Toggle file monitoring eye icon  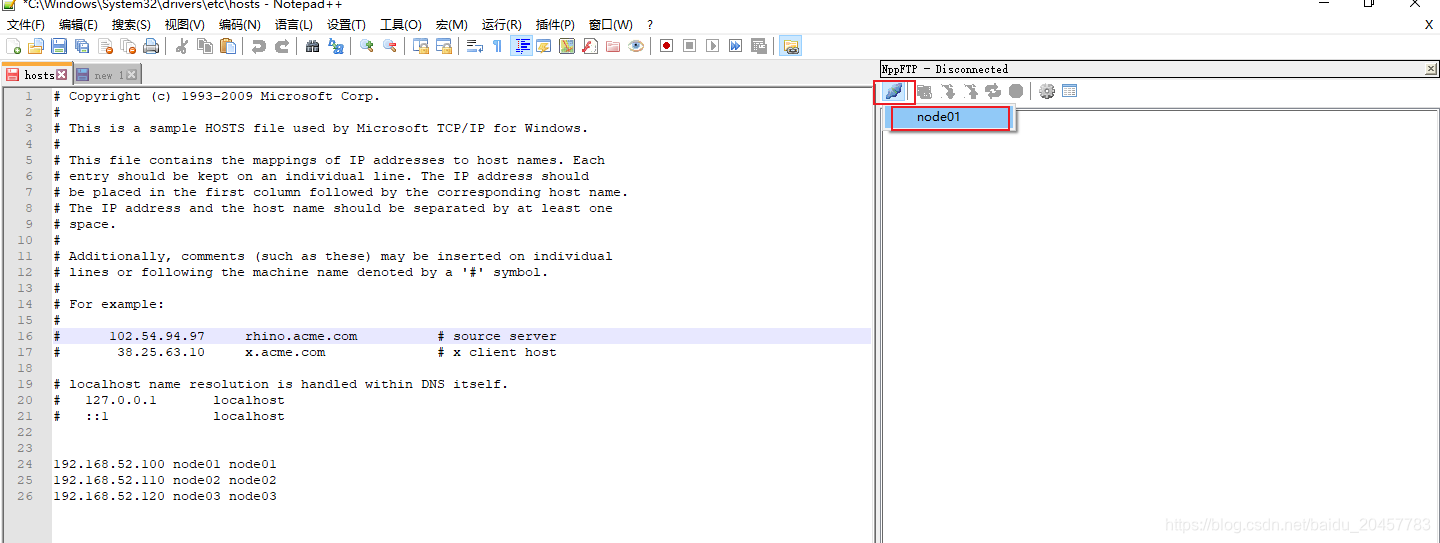(636, 46)
